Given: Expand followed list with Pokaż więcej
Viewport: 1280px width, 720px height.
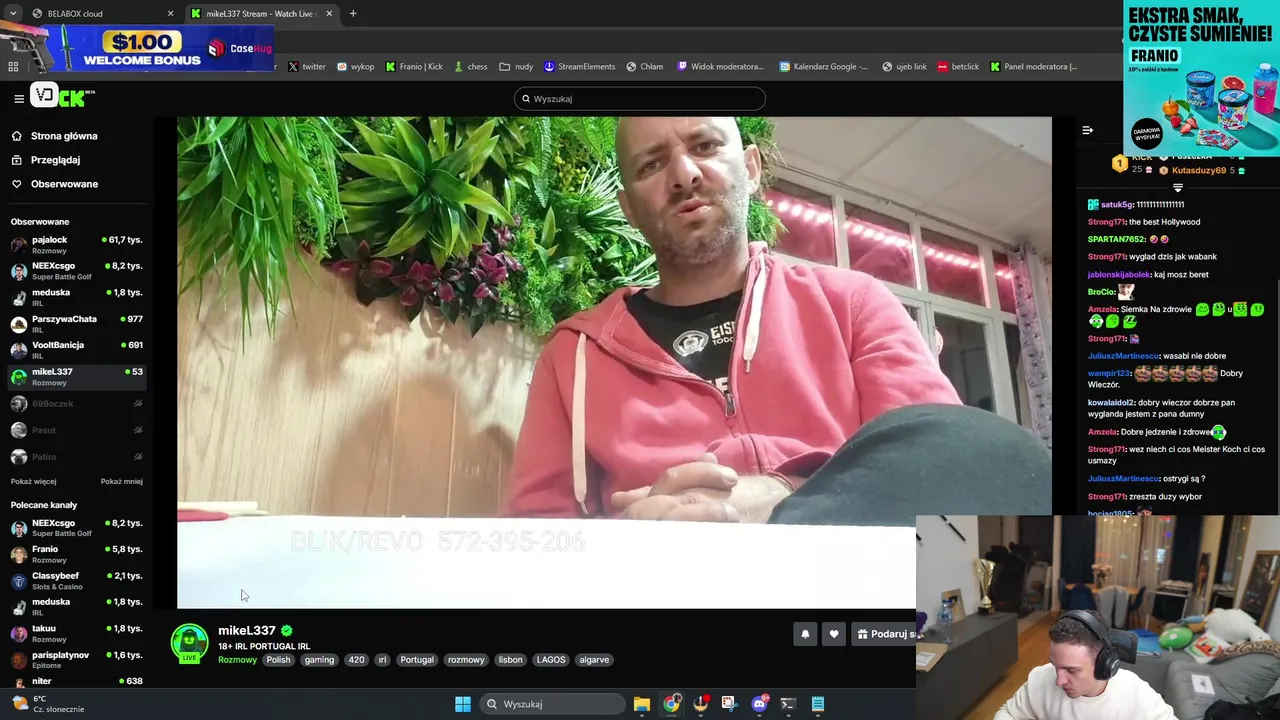Looking at the screenshot, I should pos(33,481).
